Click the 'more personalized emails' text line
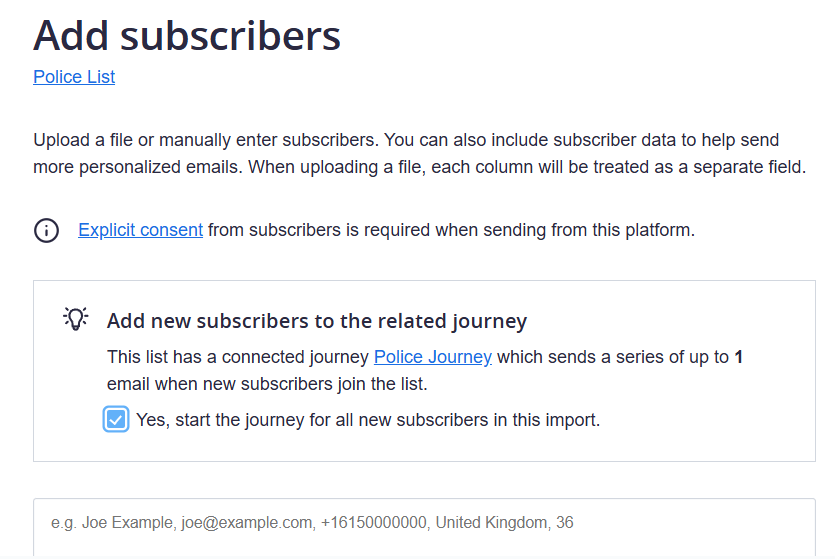 pos(138,167)
